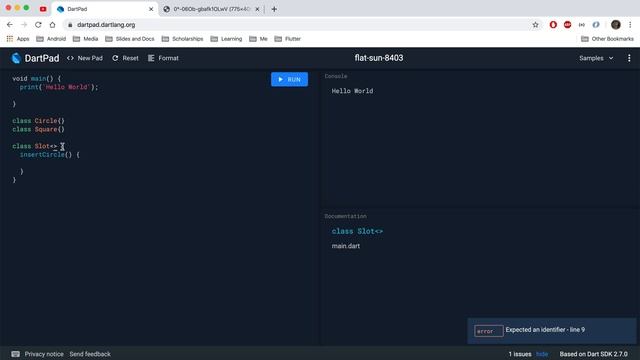Click the 'void main()' code line
Screen dimensions: 640x360
(x=37, y=78)
